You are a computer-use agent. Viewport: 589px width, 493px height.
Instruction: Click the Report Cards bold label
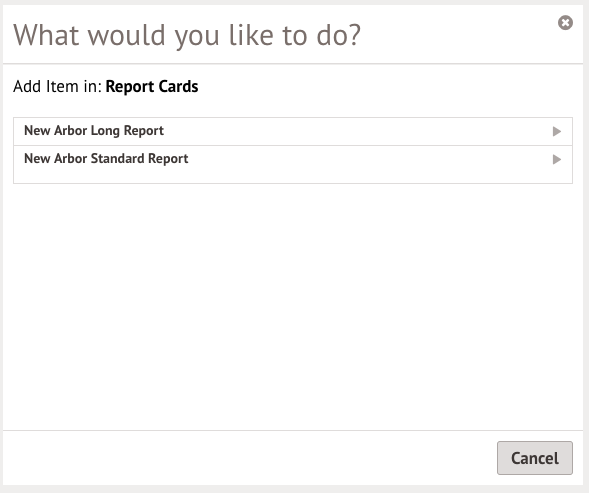(x=152, y=86)
